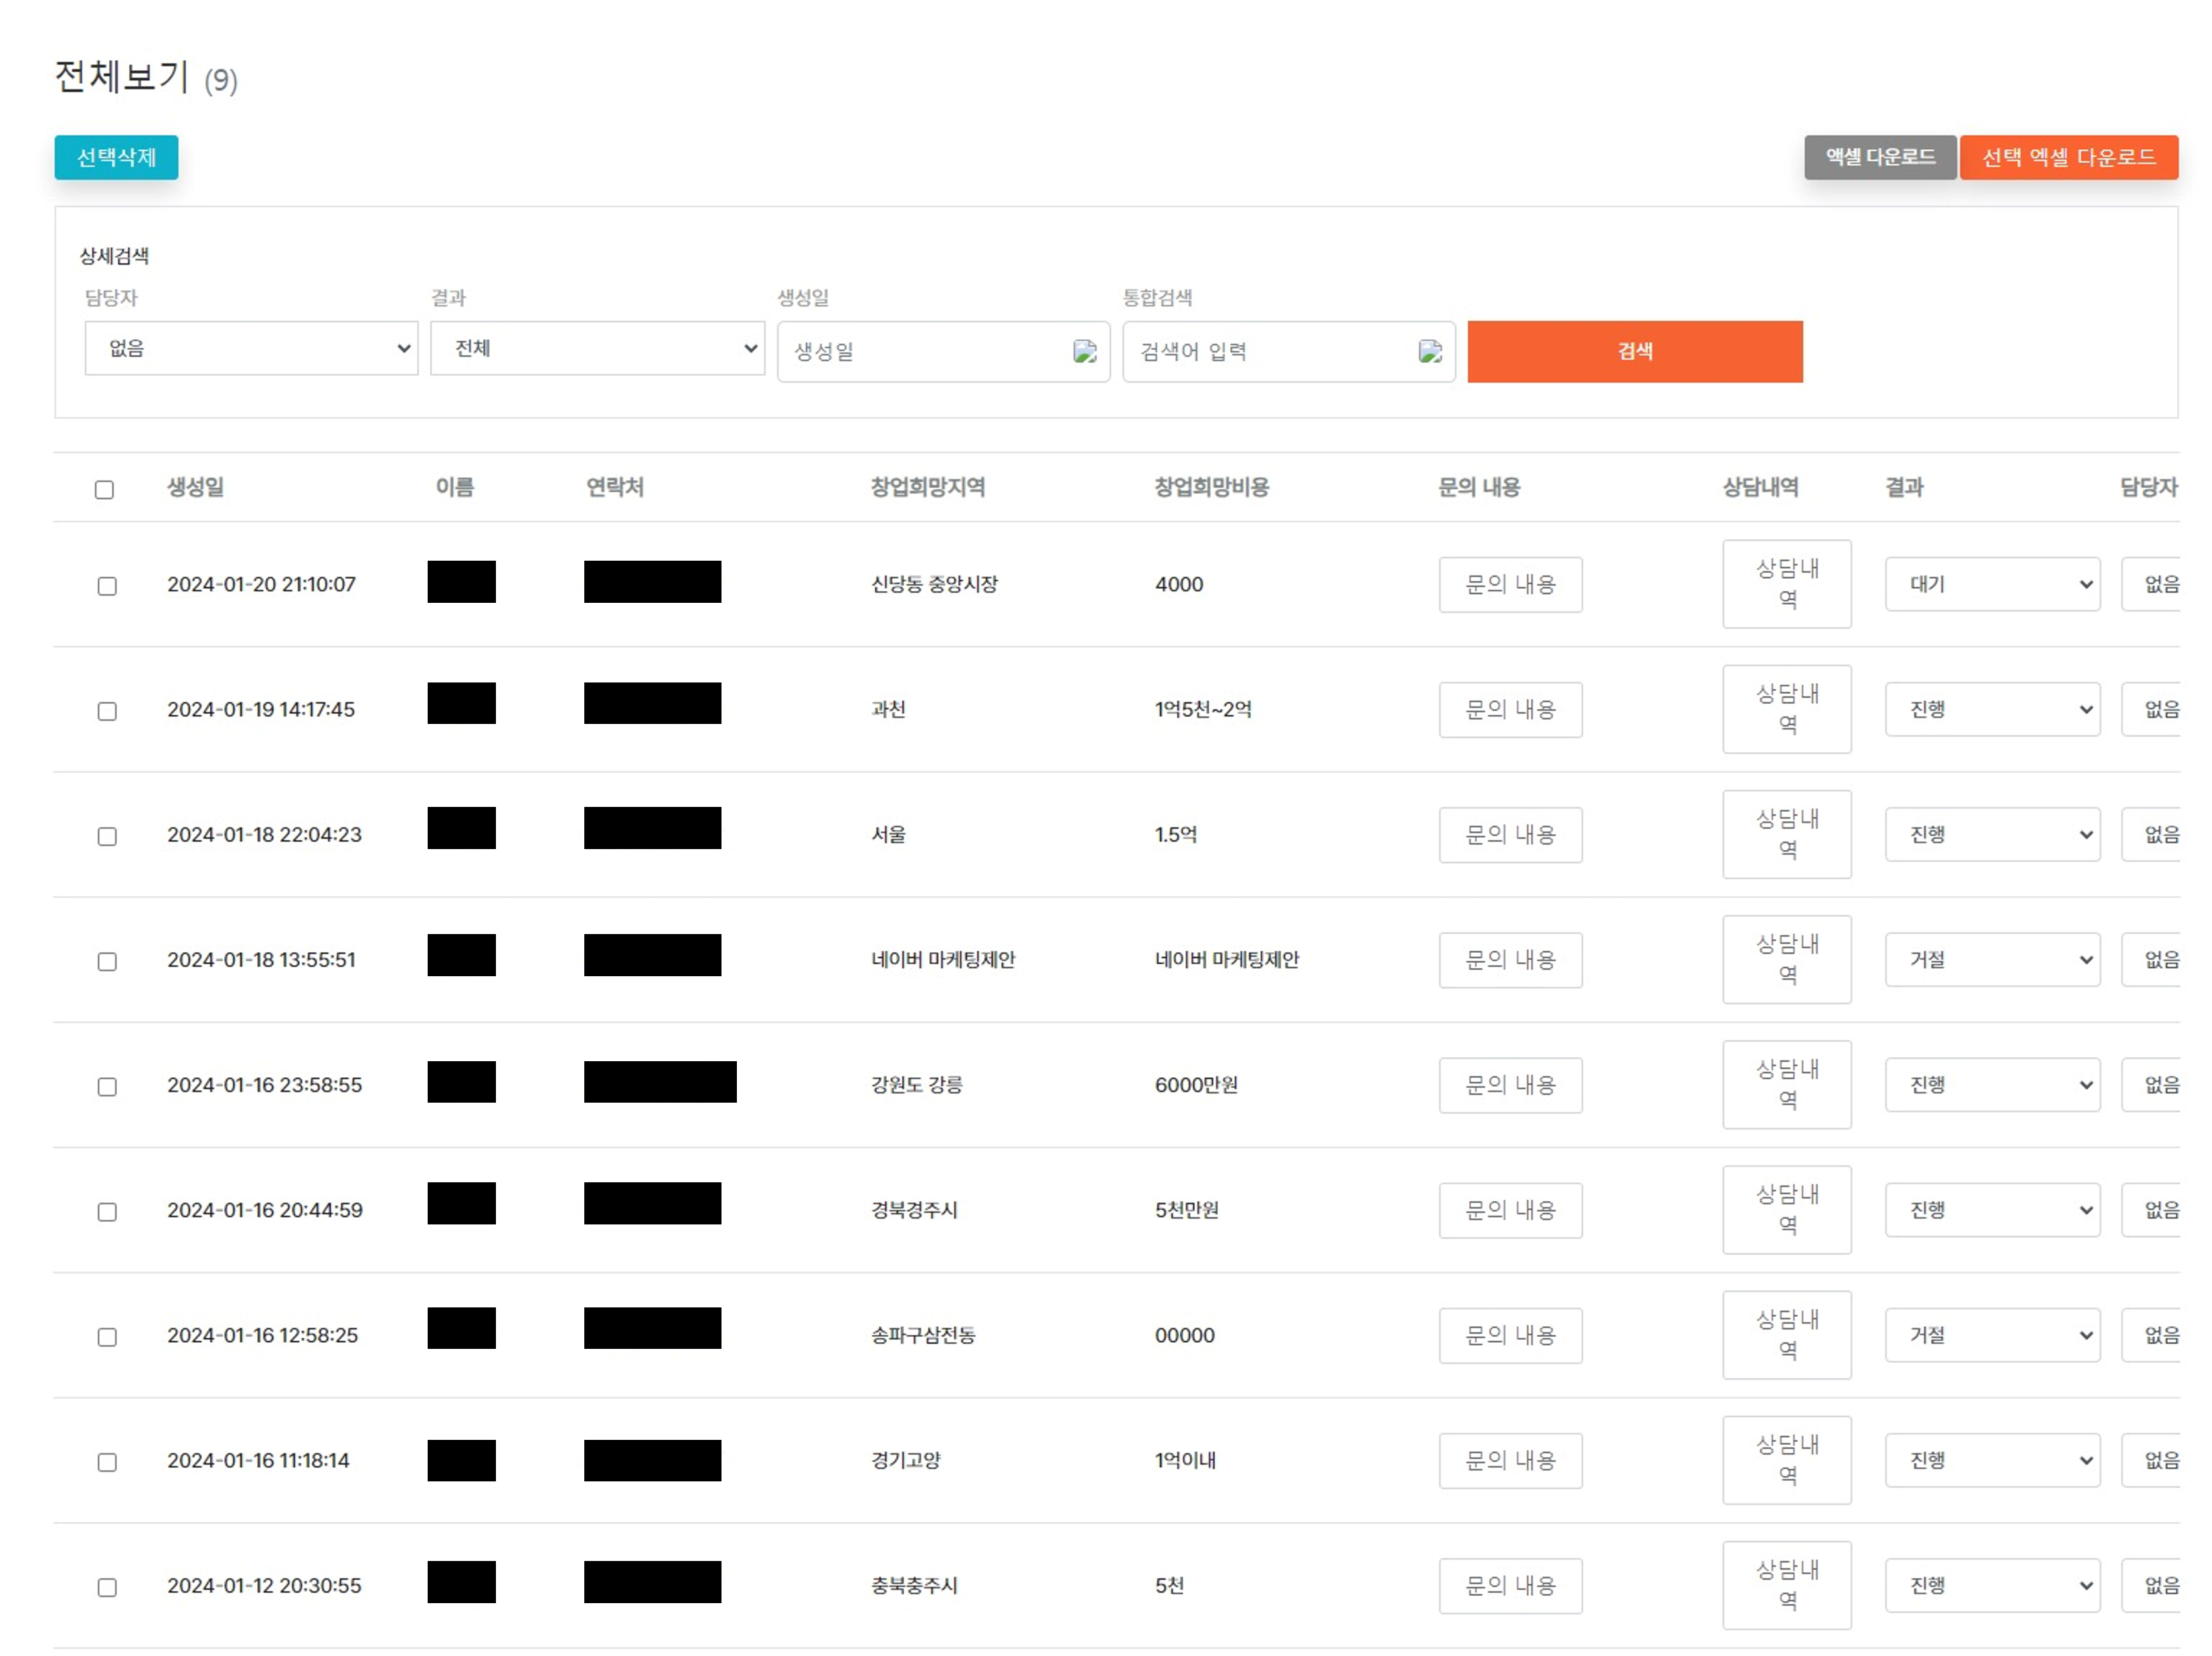Image resolution: width=2212 pixels, height=1656 pixels.
Task: Click 문의 내용 button for 서울 row
Action: tap(1510, 834)
